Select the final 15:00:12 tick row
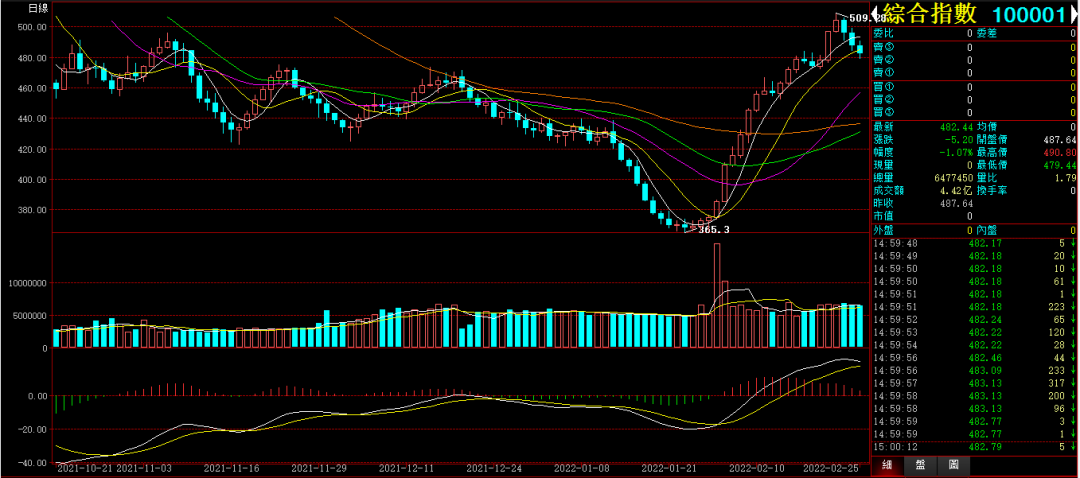 click(x=974, y=447)
